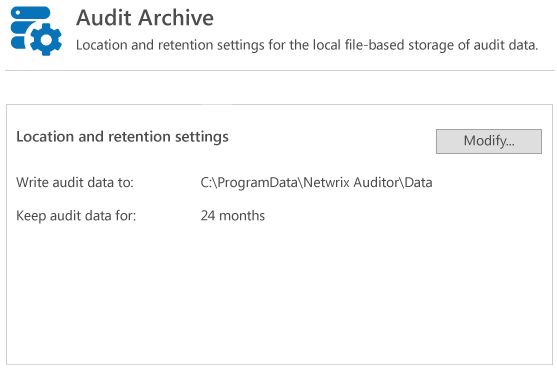Click the description about local file-based storage
The image size is (557, 369).
(x=307, y=45)
